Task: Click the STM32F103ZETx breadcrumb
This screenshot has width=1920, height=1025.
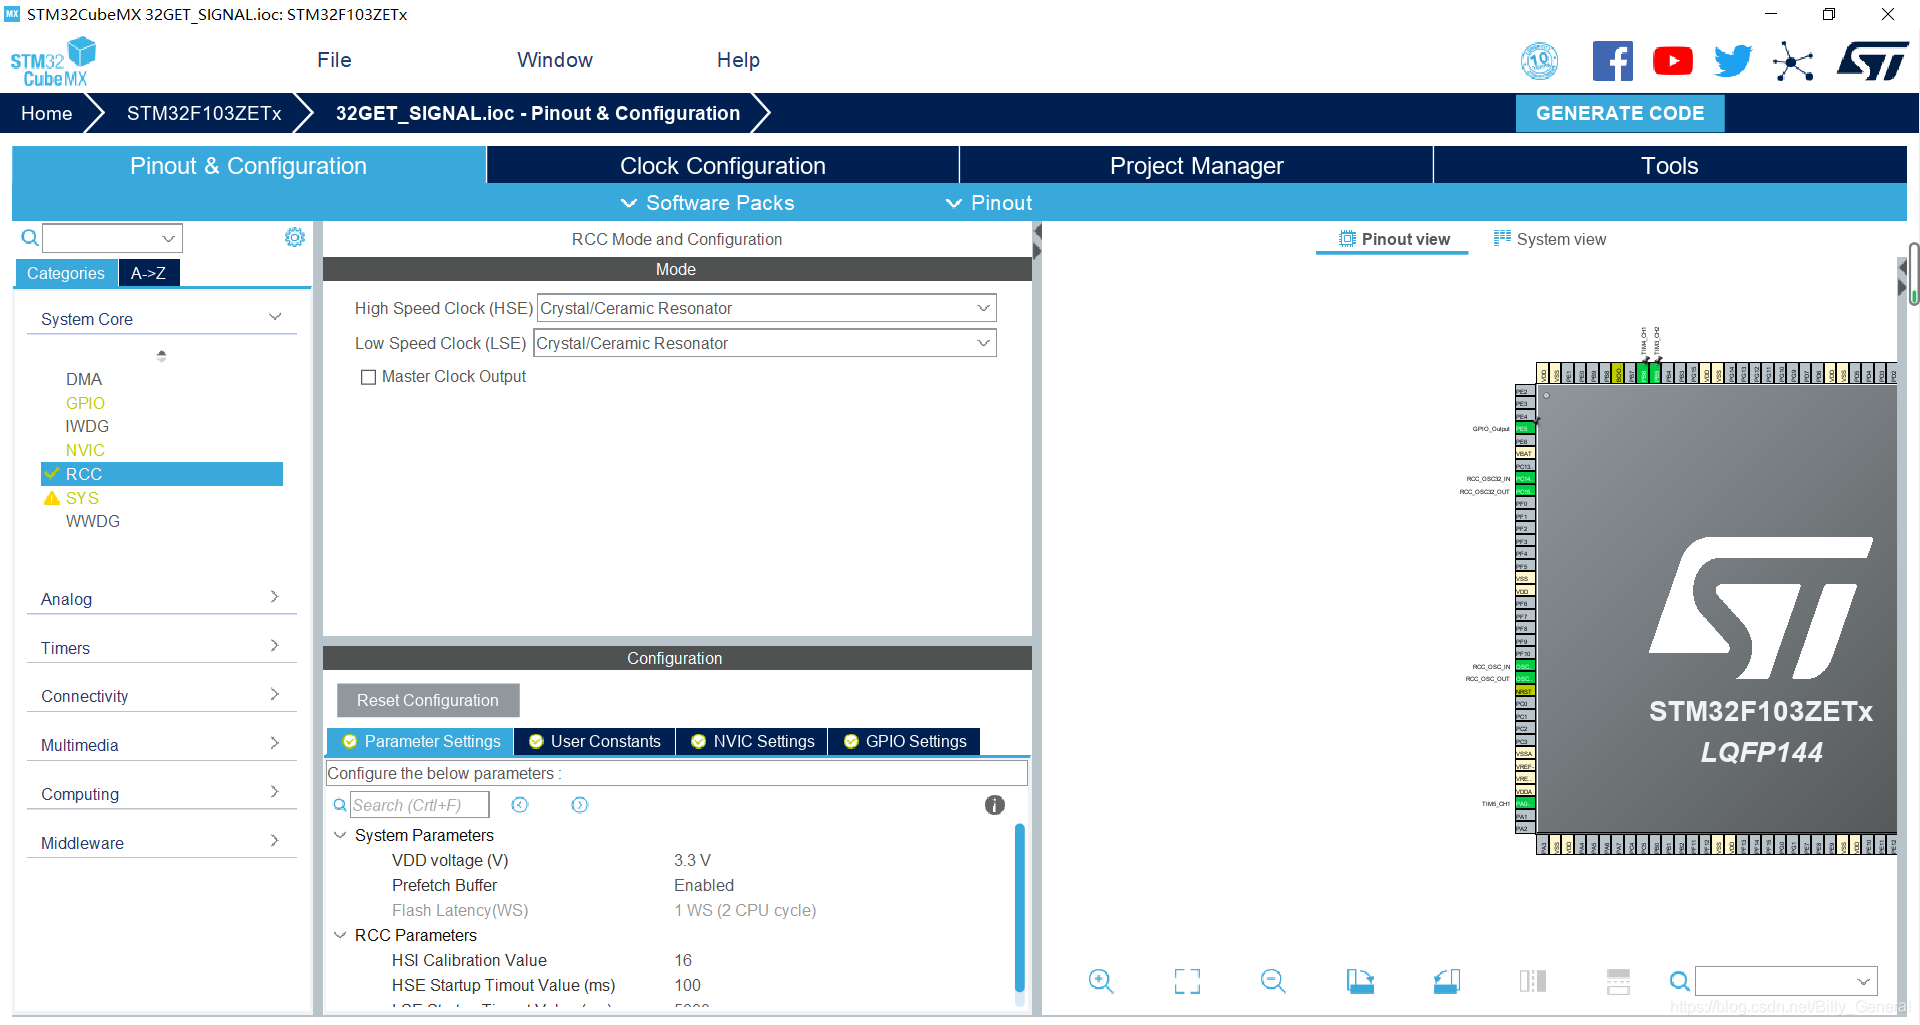Action: pos(204,113)
